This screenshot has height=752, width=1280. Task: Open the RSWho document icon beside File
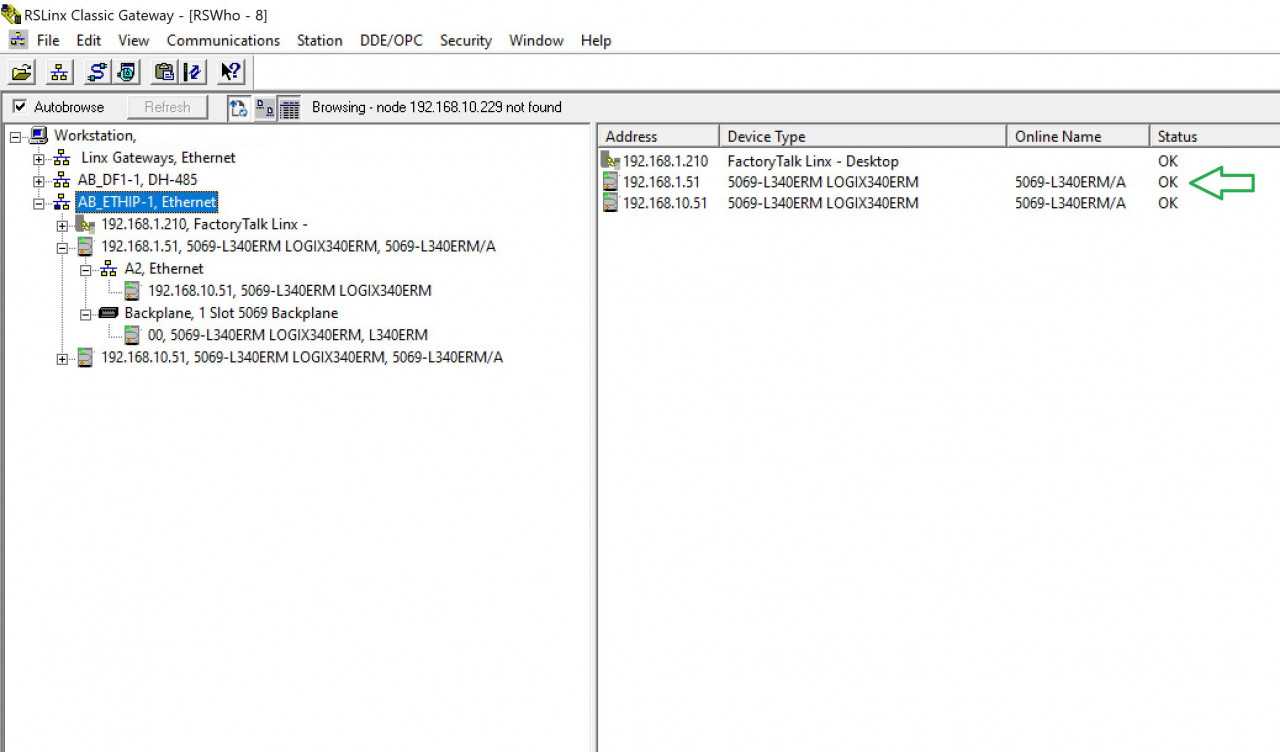pos(18,40)
